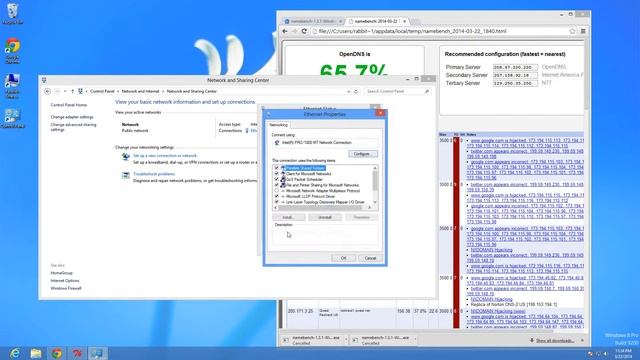Image resolution: width=640 pixels, height=360 pixels.
Task: Toggle QoS Packet Scheduler checkbox
Action: (276, 180)
